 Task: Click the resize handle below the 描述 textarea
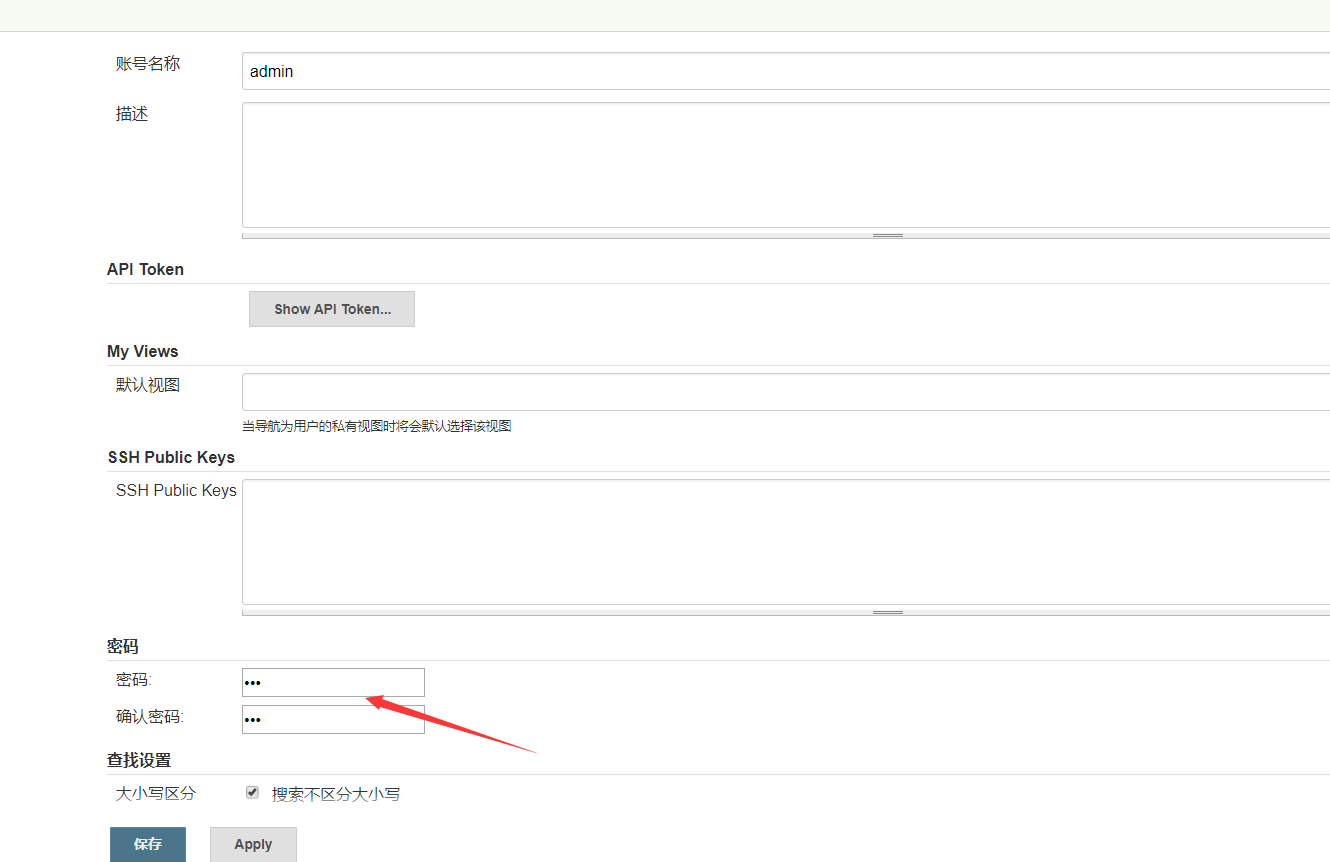887,234
